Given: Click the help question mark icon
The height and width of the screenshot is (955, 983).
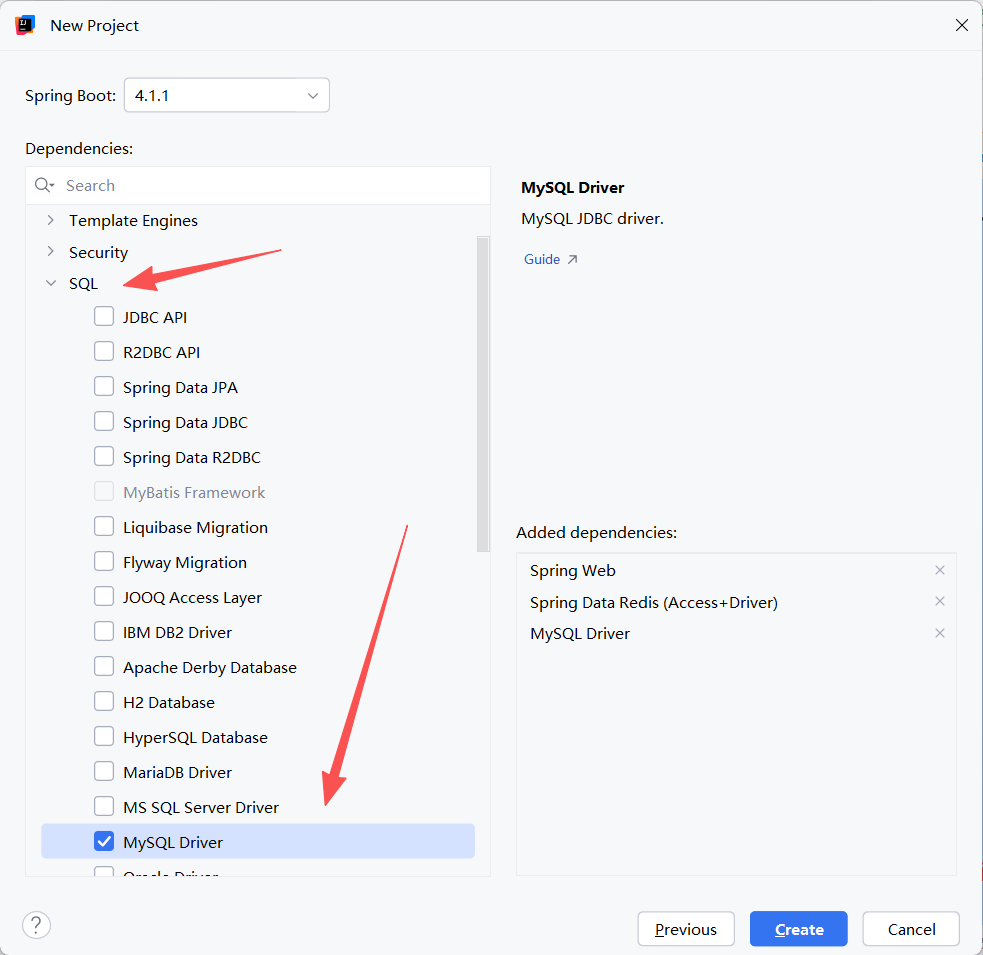Looking at the screenshot, I should coord(36,926).
